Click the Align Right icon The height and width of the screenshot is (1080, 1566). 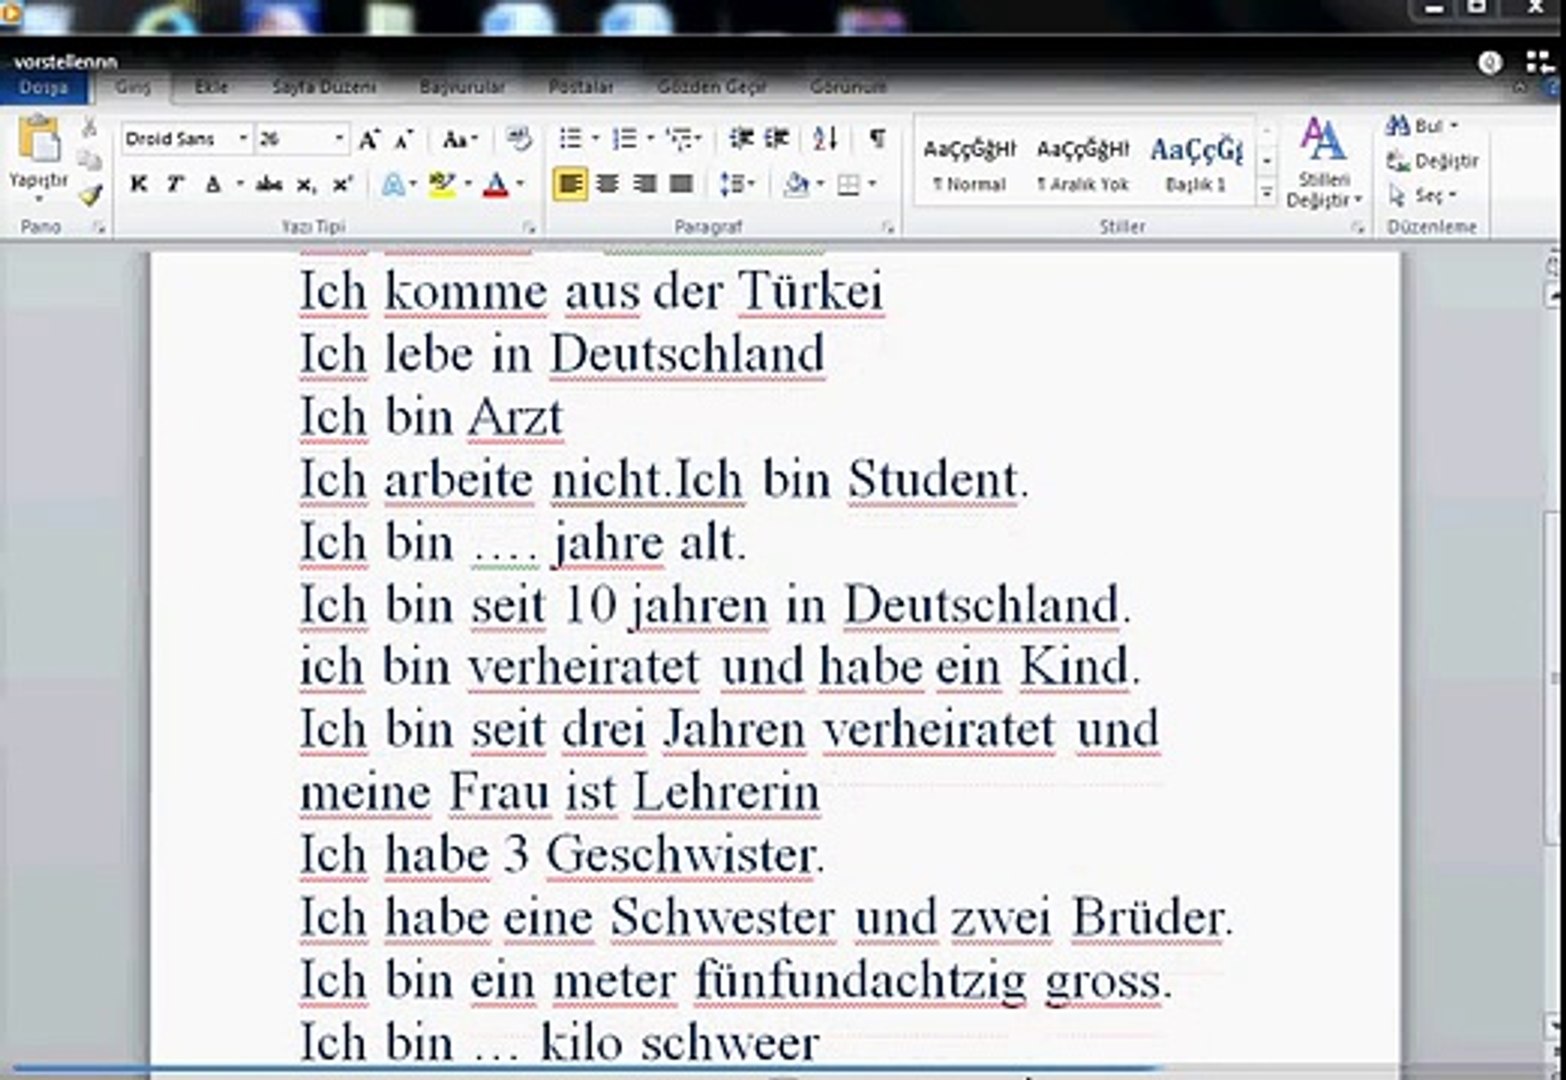click(644, 184)
